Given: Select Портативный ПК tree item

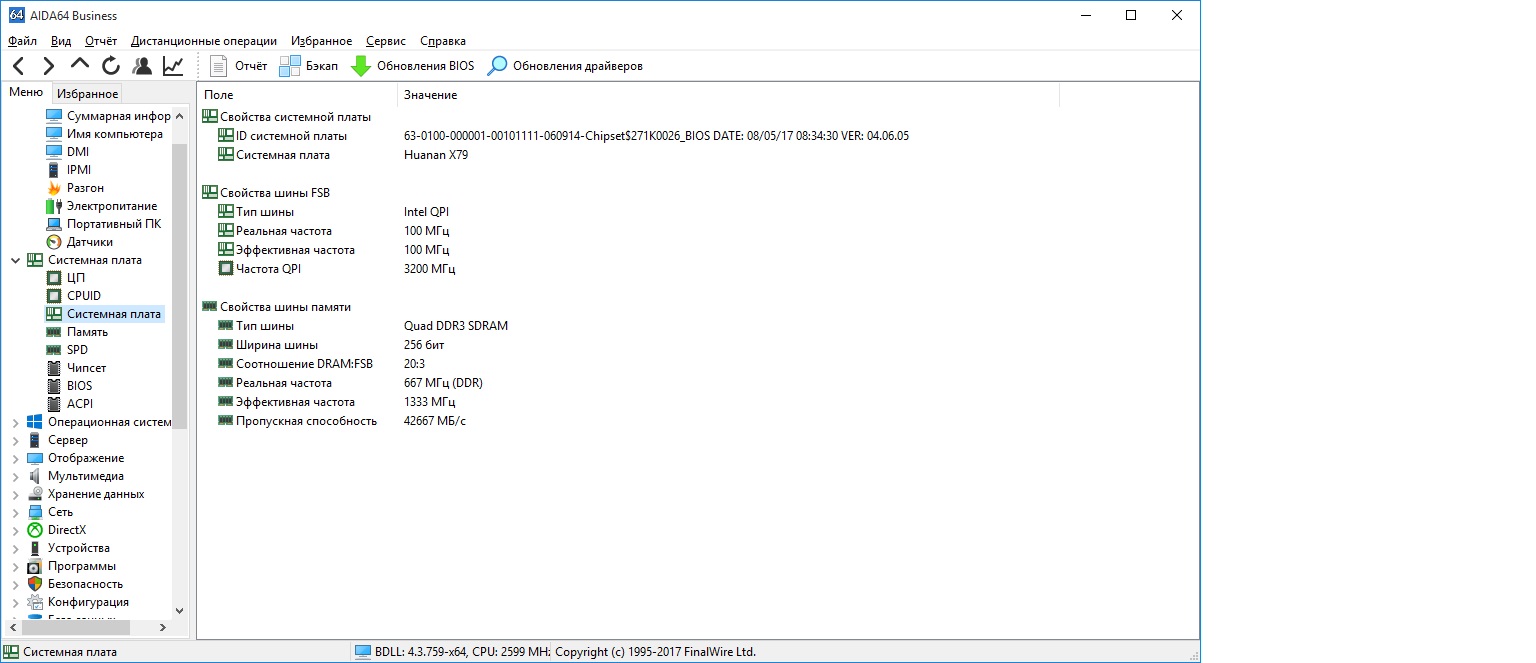Looking at the screenshot, I should [x=104, y=224].
